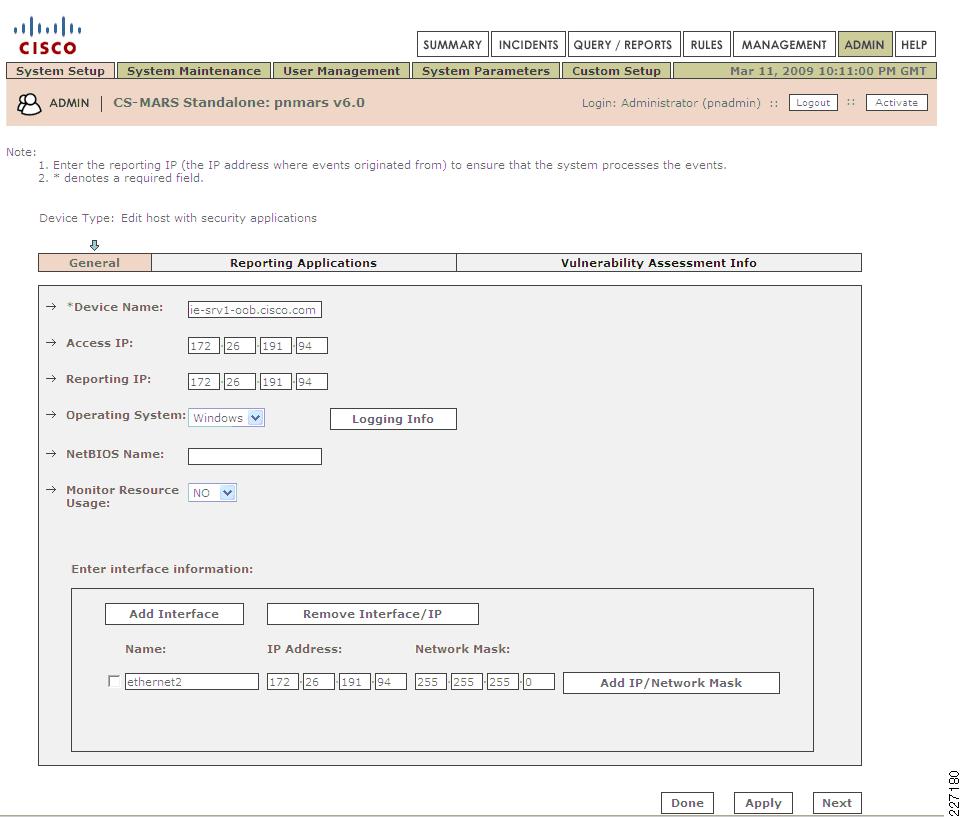Image resolution: width=960 pixels, height=817 pixels.
Task: Click Network Mask last octet field
Action: click(x=539, y=682)
